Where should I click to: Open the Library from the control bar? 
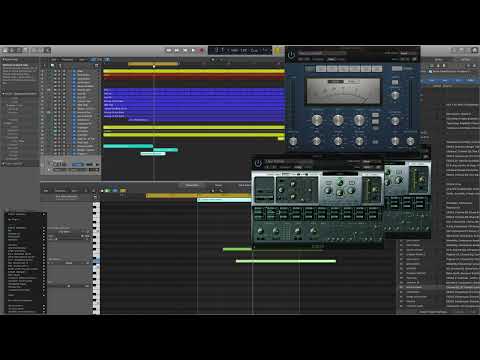click(5, 50)
